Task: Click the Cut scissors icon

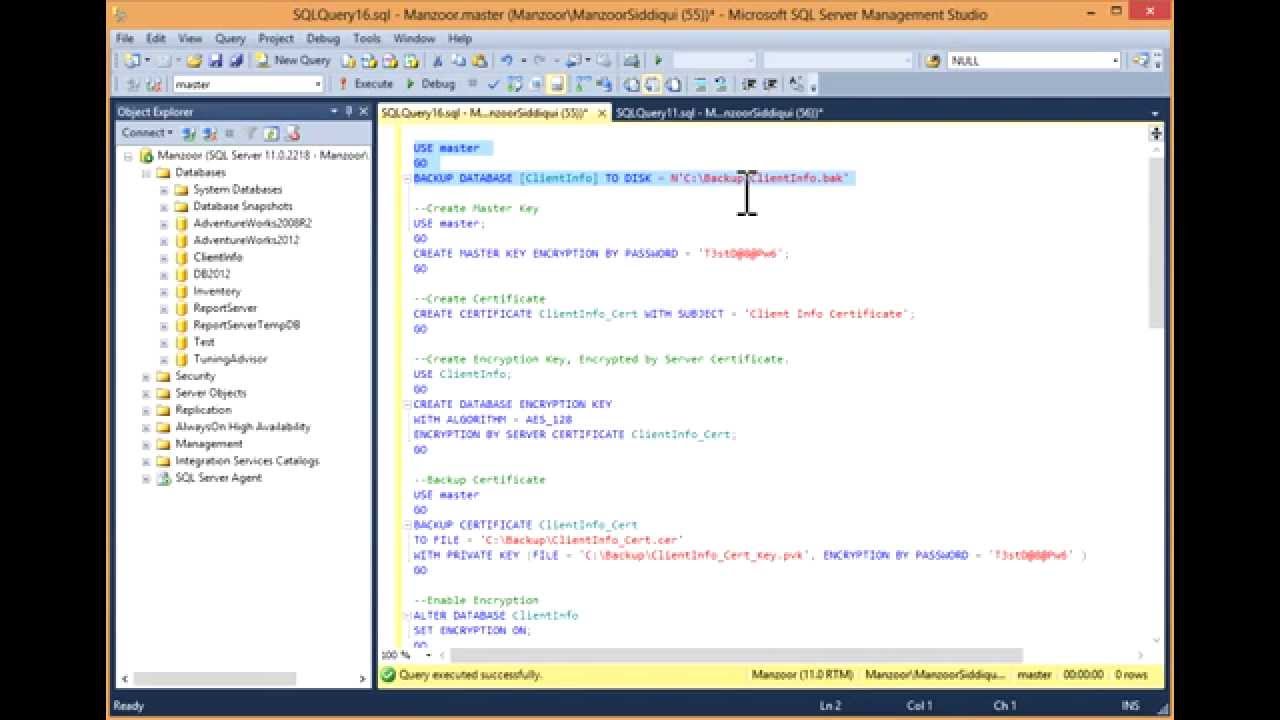Action: (438, 60)
